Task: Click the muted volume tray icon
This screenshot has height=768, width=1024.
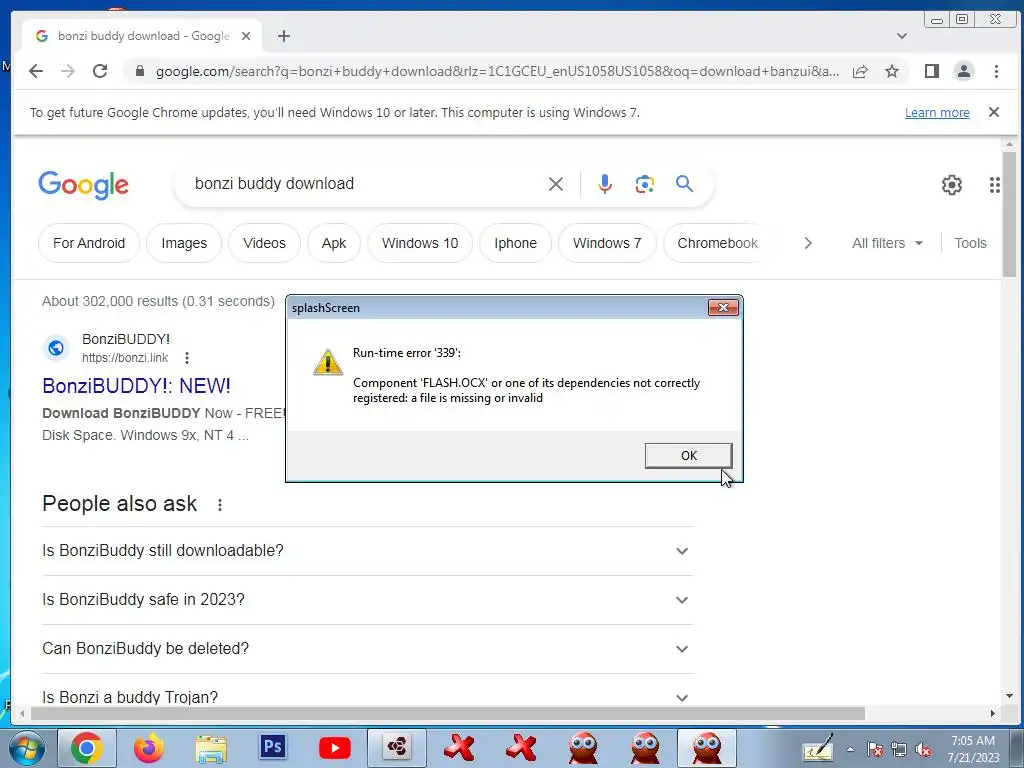Action: [x=923, y=750]
